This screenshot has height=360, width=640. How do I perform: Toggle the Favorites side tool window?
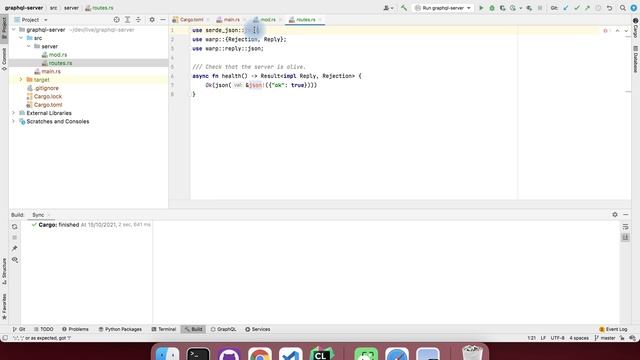[x=4, y=306]
